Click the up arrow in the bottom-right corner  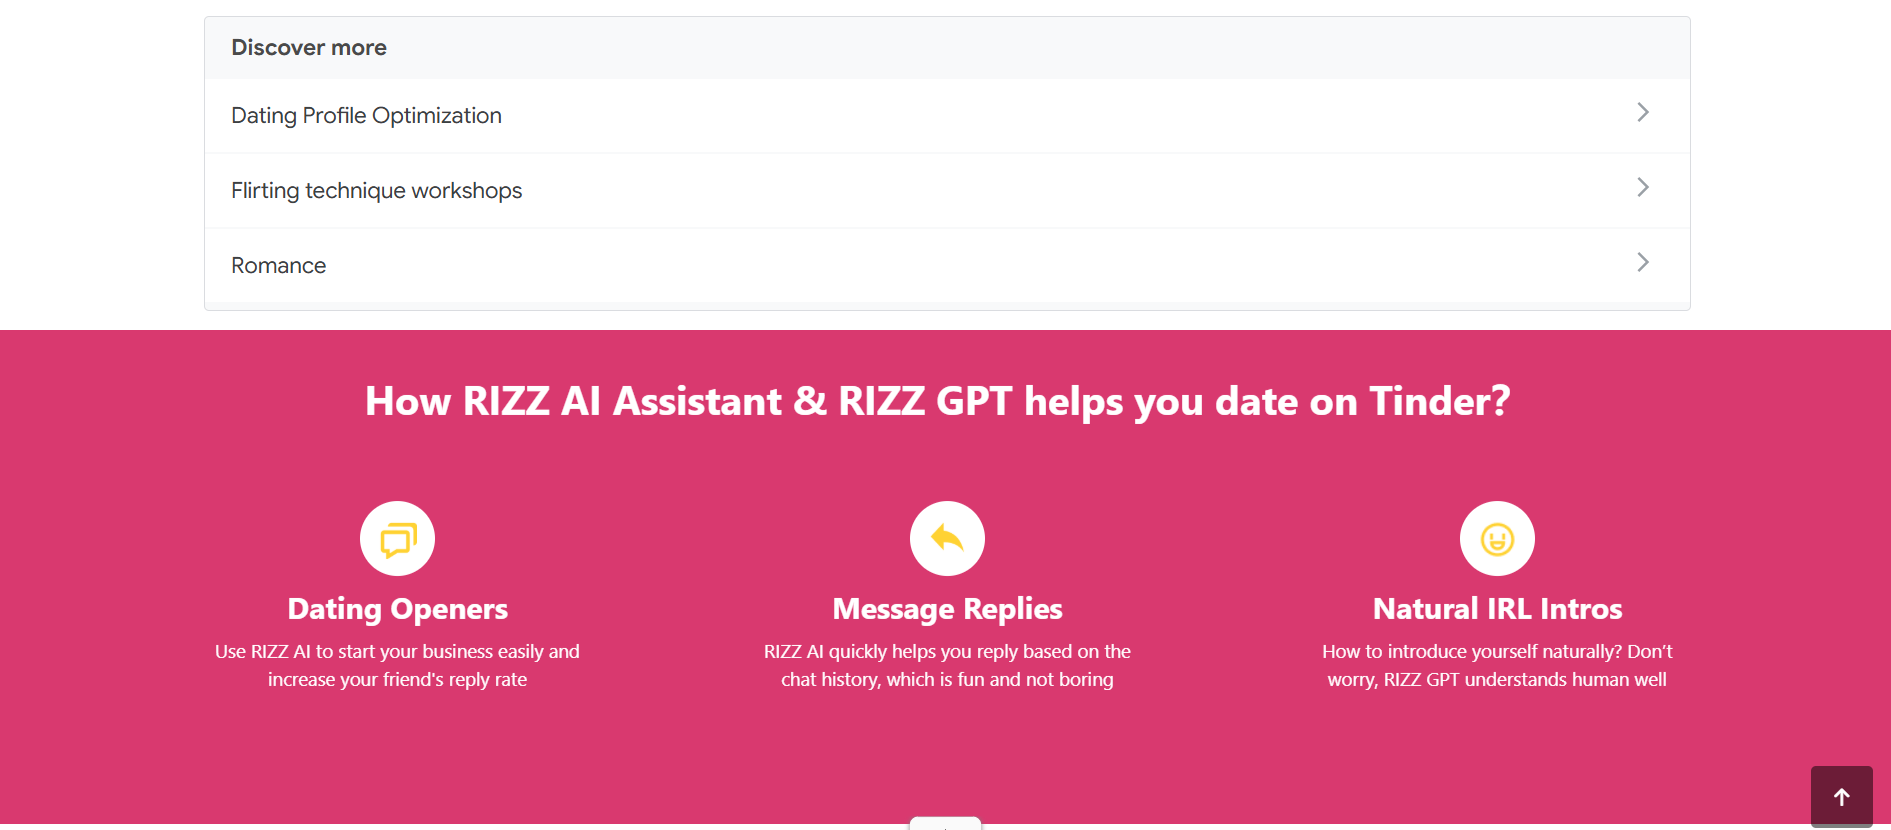point(1841,796)
